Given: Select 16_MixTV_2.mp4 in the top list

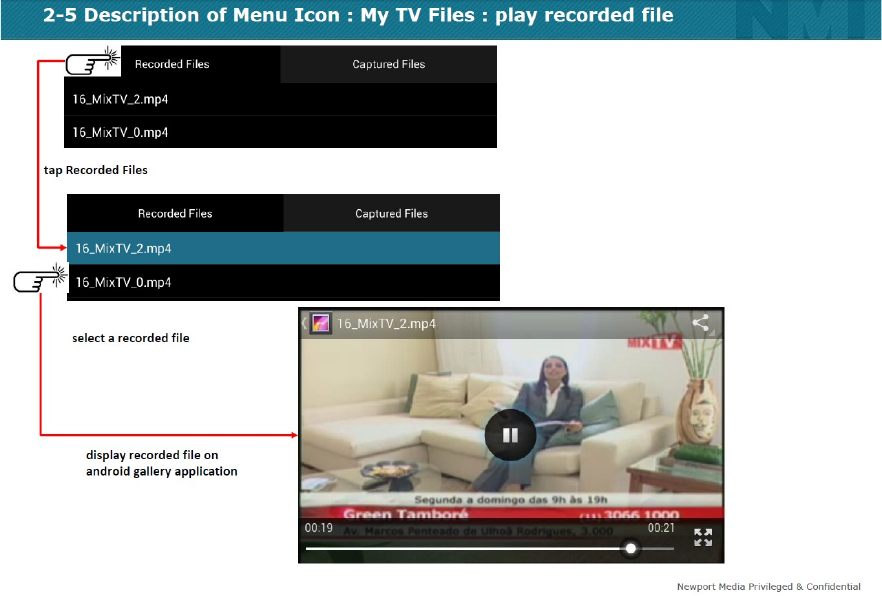Looking at the screenshot, I should (x=280, y=100).
